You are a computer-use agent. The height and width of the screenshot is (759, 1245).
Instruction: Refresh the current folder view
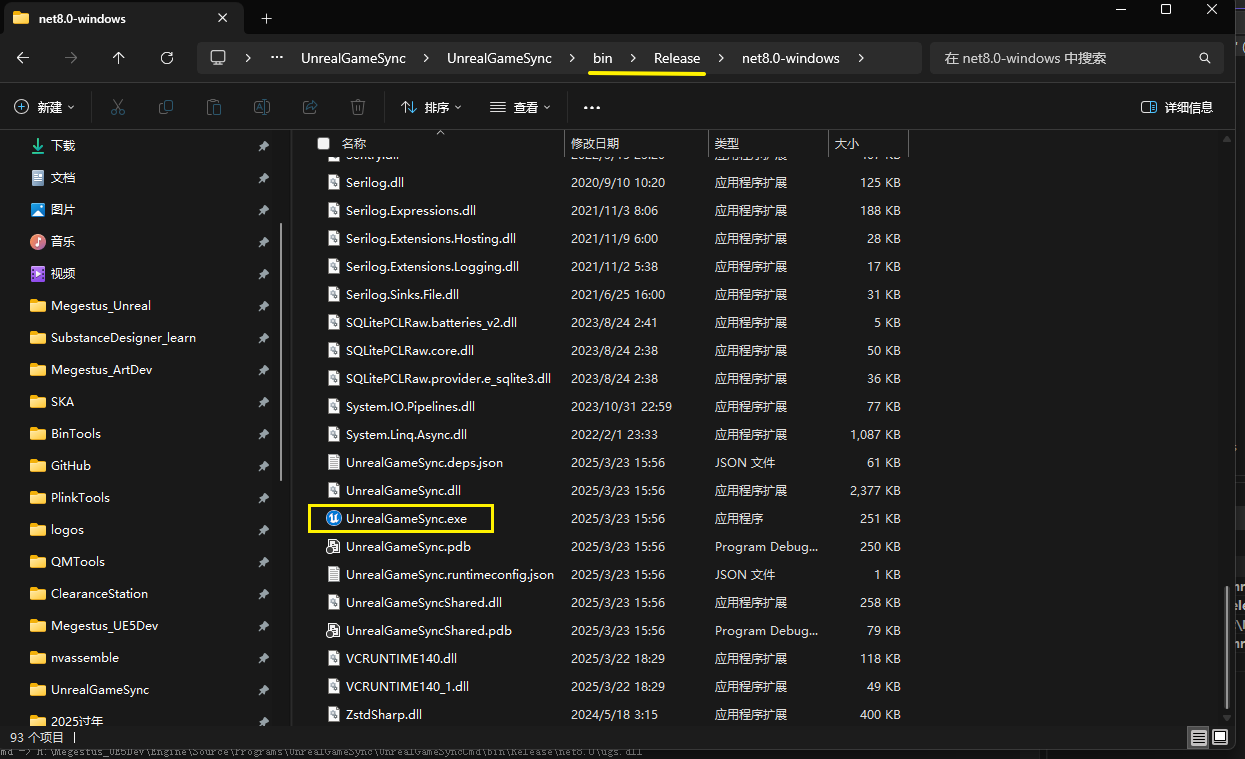pos(167,58)
